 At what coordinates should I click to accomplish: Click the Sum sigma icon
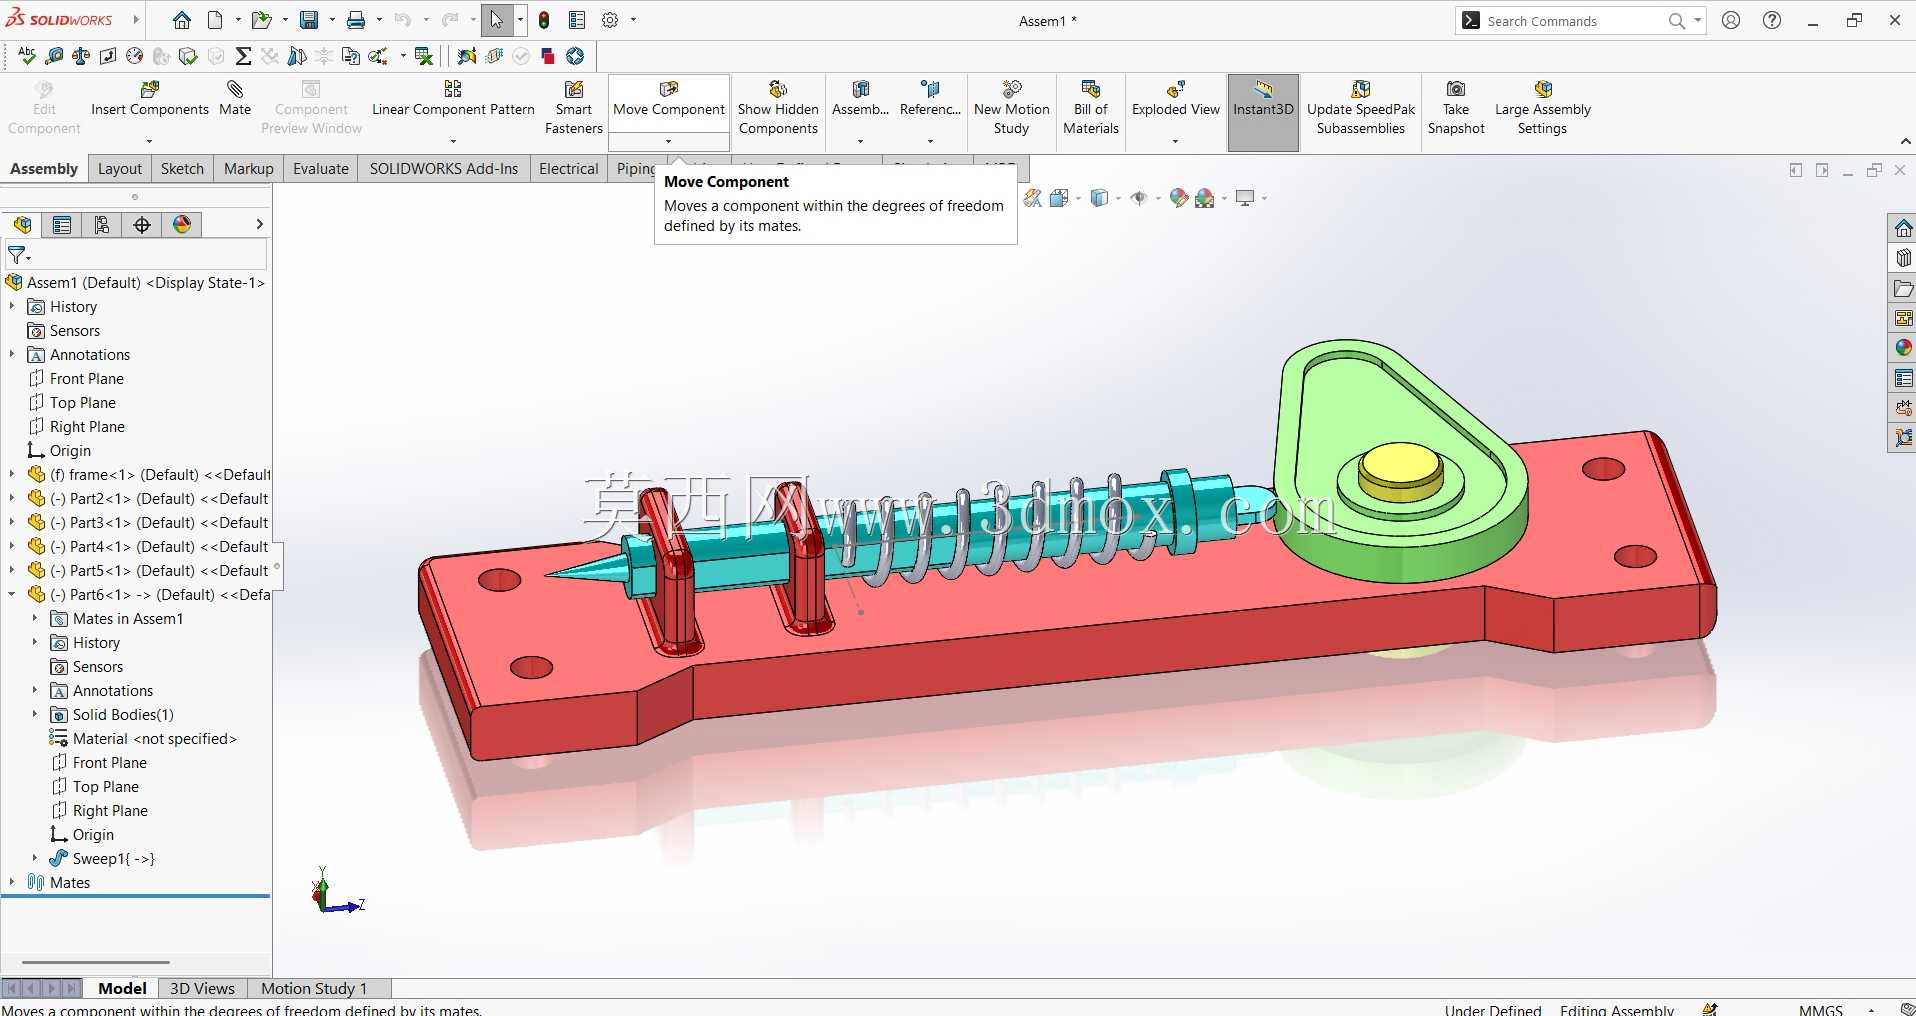(x=243, y=56)
